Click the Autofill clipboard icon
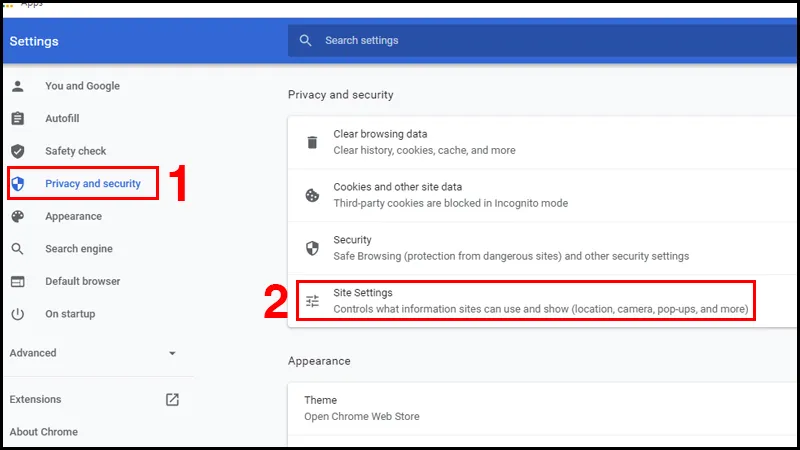Viewport: 800px width, 450px height. 17,119
